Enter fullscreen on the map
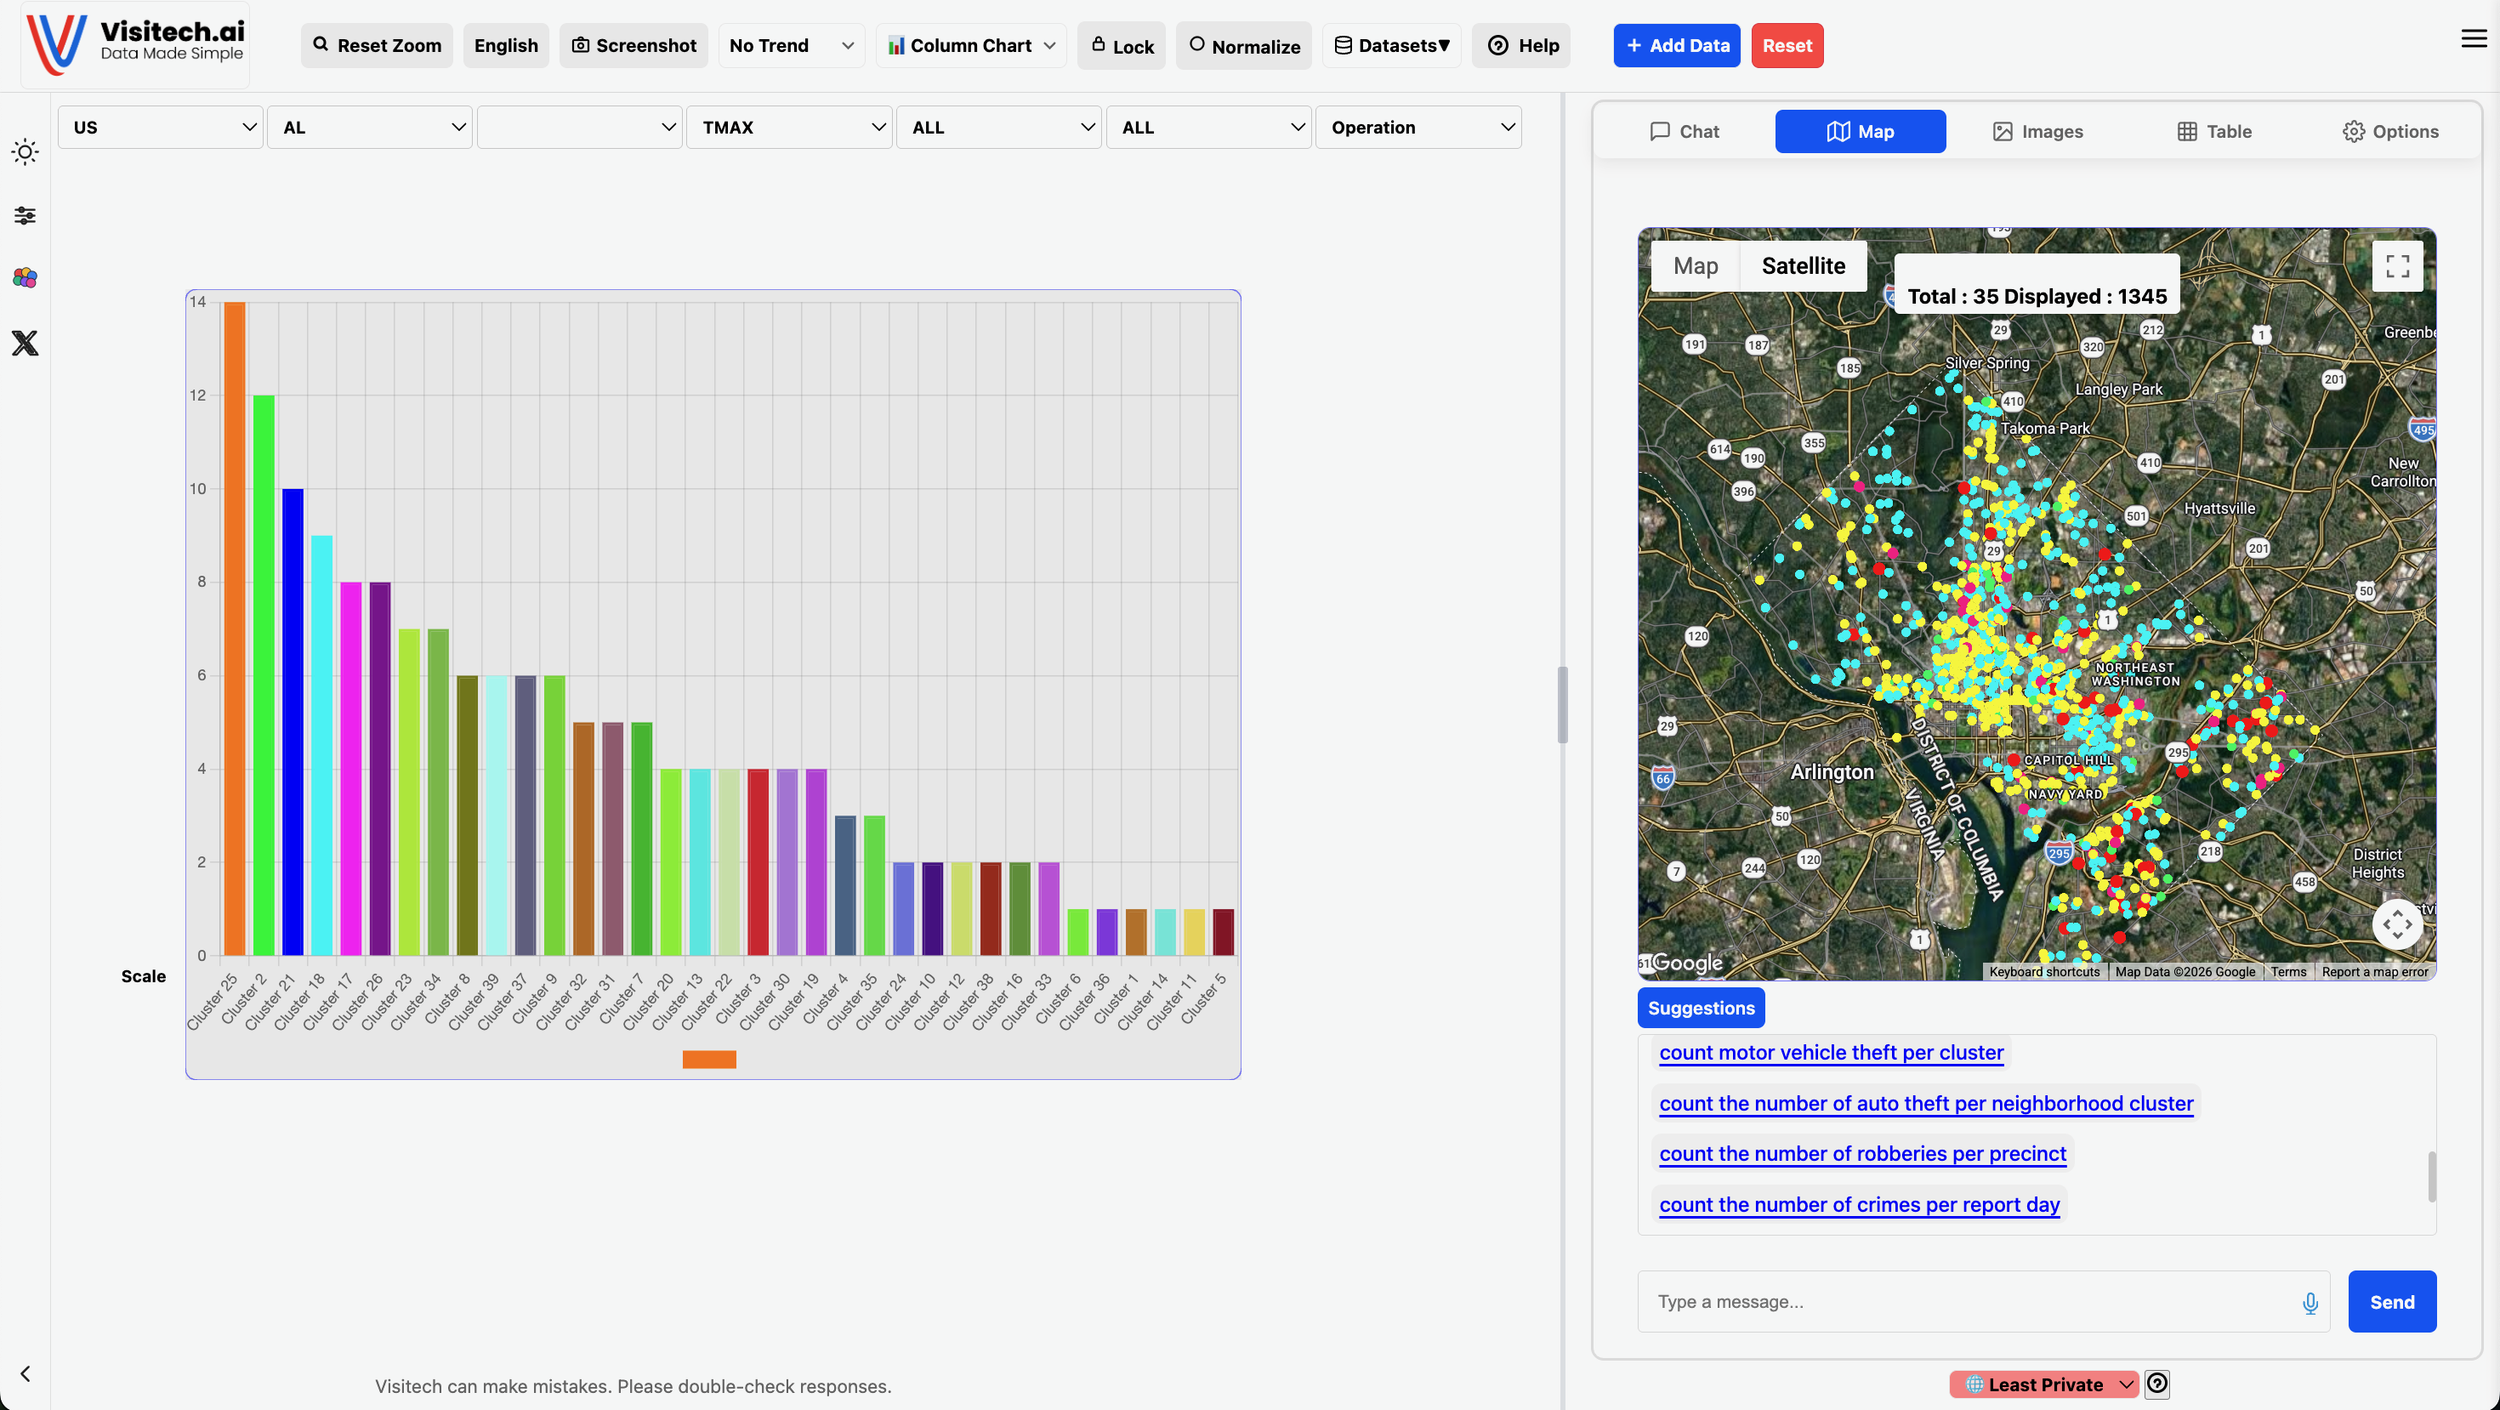This screenshot has height=1410, width=2500. tap(2397, 266)
